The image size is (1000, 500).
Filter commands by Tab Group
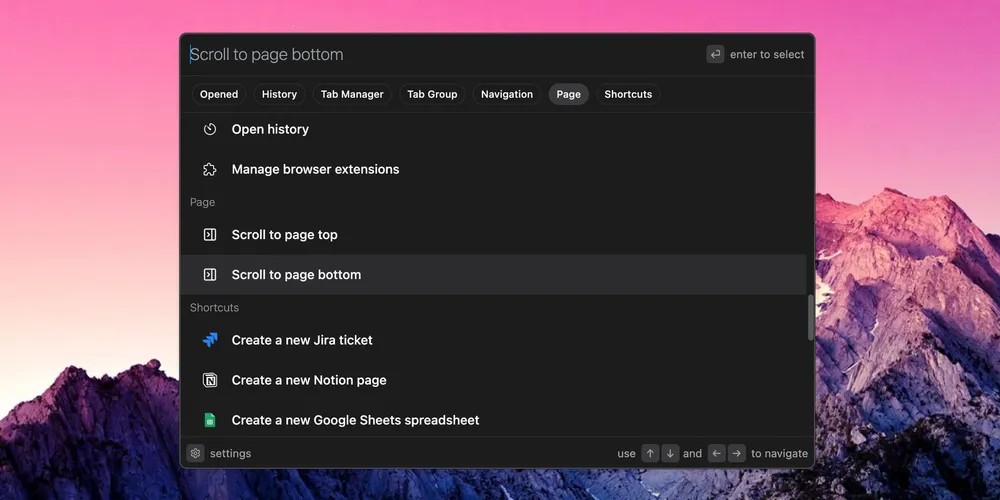[432, 94]
